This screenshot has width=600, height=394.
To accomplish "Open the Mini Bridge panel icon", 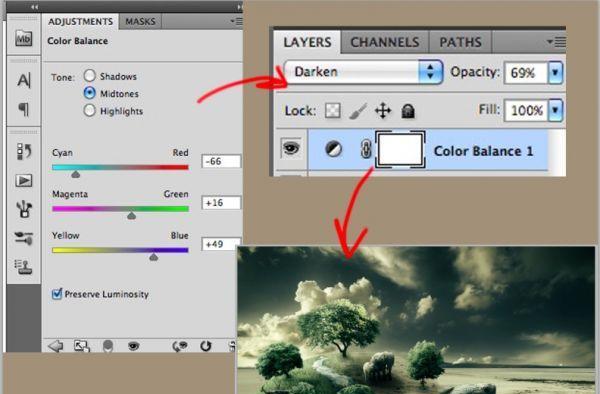I will (x=23, y=38).
